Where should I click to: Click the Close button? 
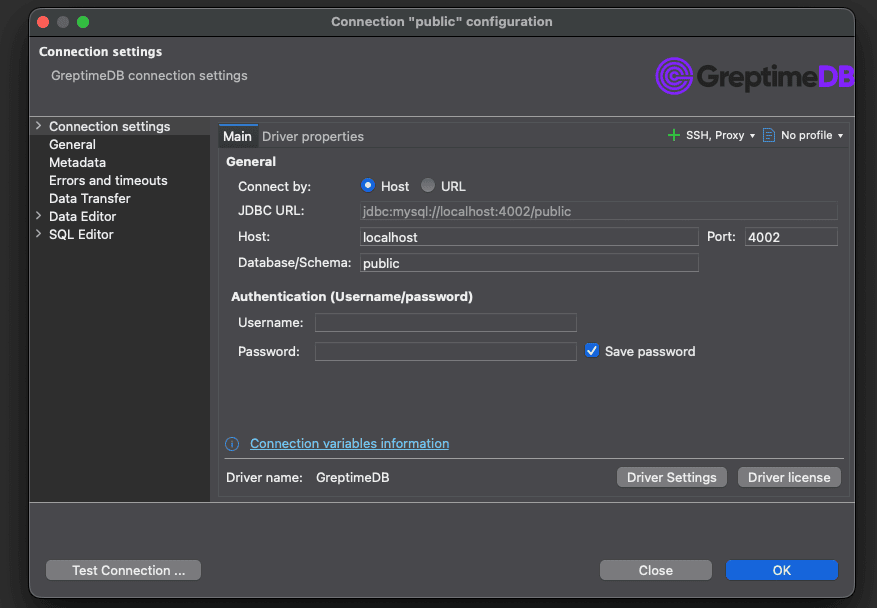click(x=656, y=570)
